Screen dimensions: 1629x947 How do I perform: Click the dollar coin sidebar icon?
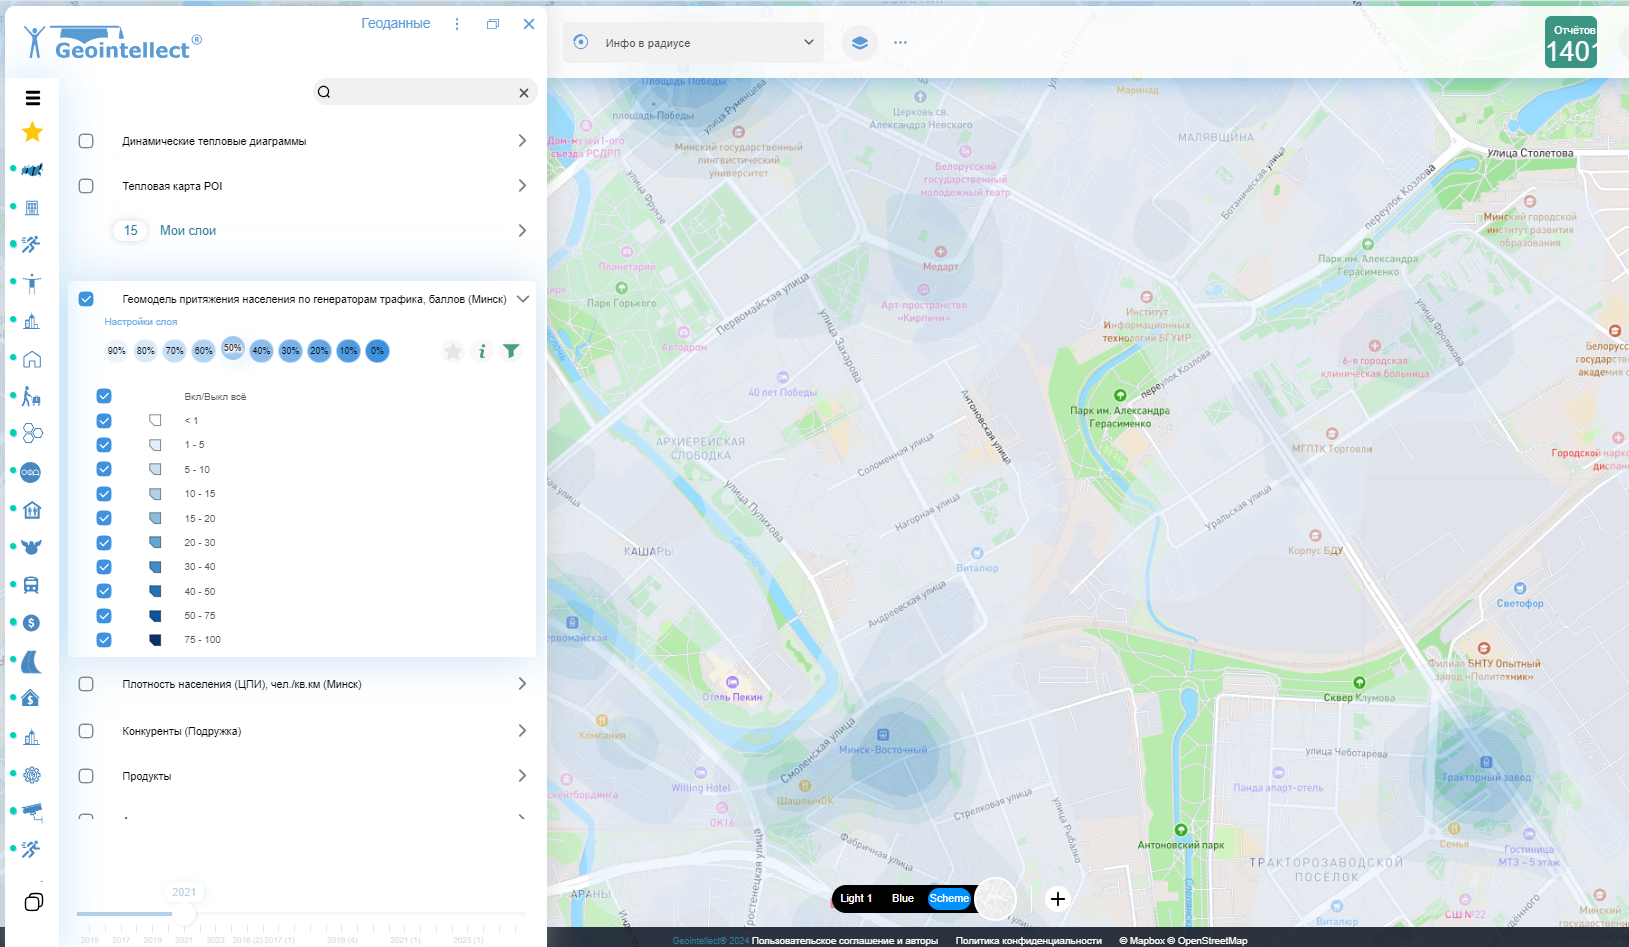point(31,623)
